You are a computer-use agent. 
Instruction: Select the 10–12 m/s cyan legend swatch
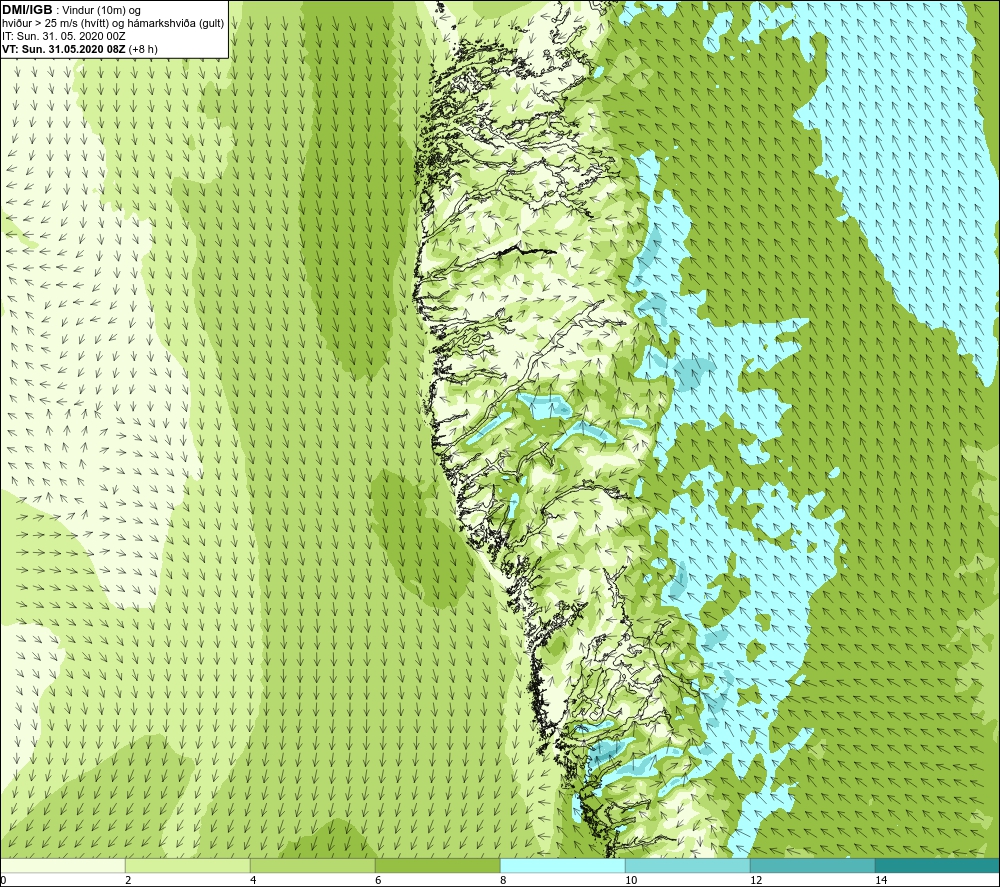[x=688, y=865]
